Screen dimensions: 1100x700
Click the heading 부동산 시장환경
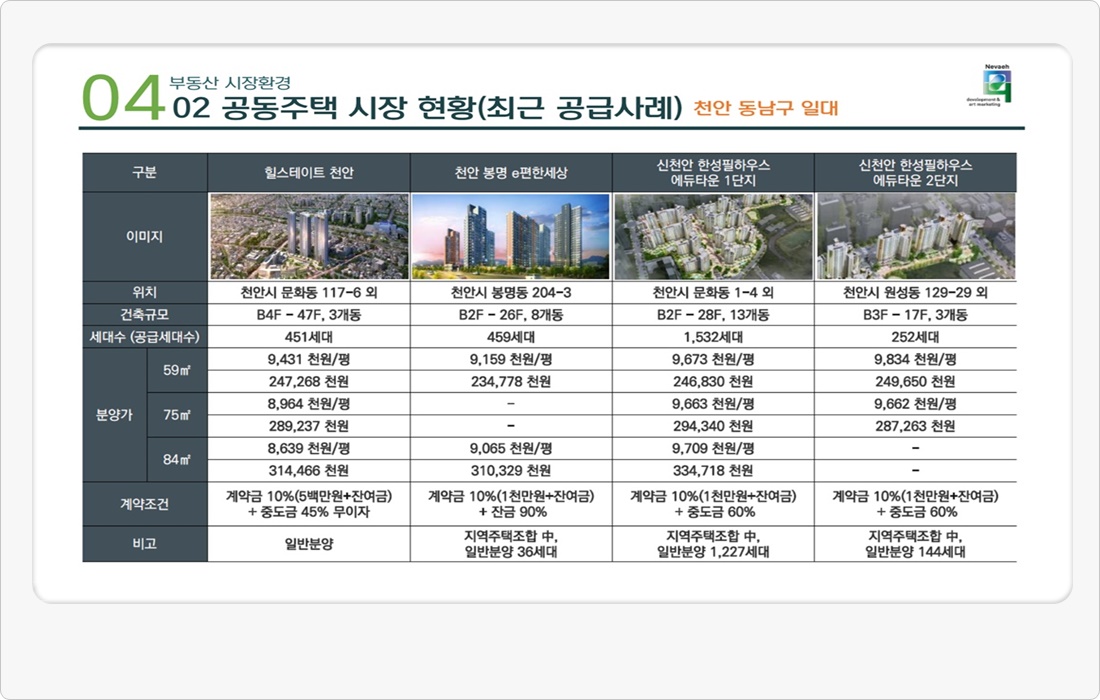[x=230, y=83]
